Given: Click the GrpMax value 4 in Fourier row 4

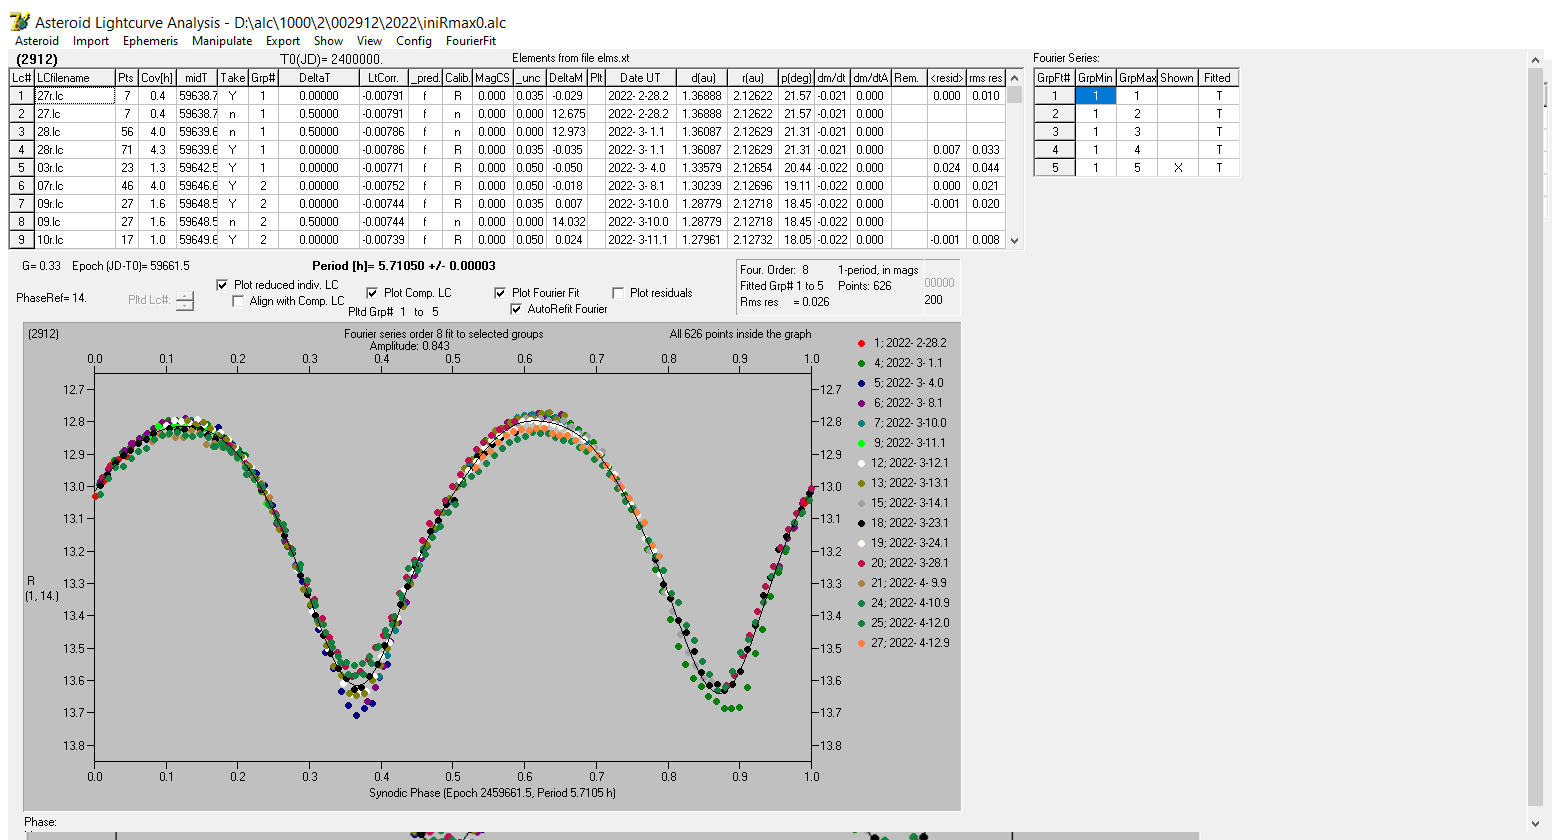Looking at the screenshot, I should click(x=1137, y=150).
